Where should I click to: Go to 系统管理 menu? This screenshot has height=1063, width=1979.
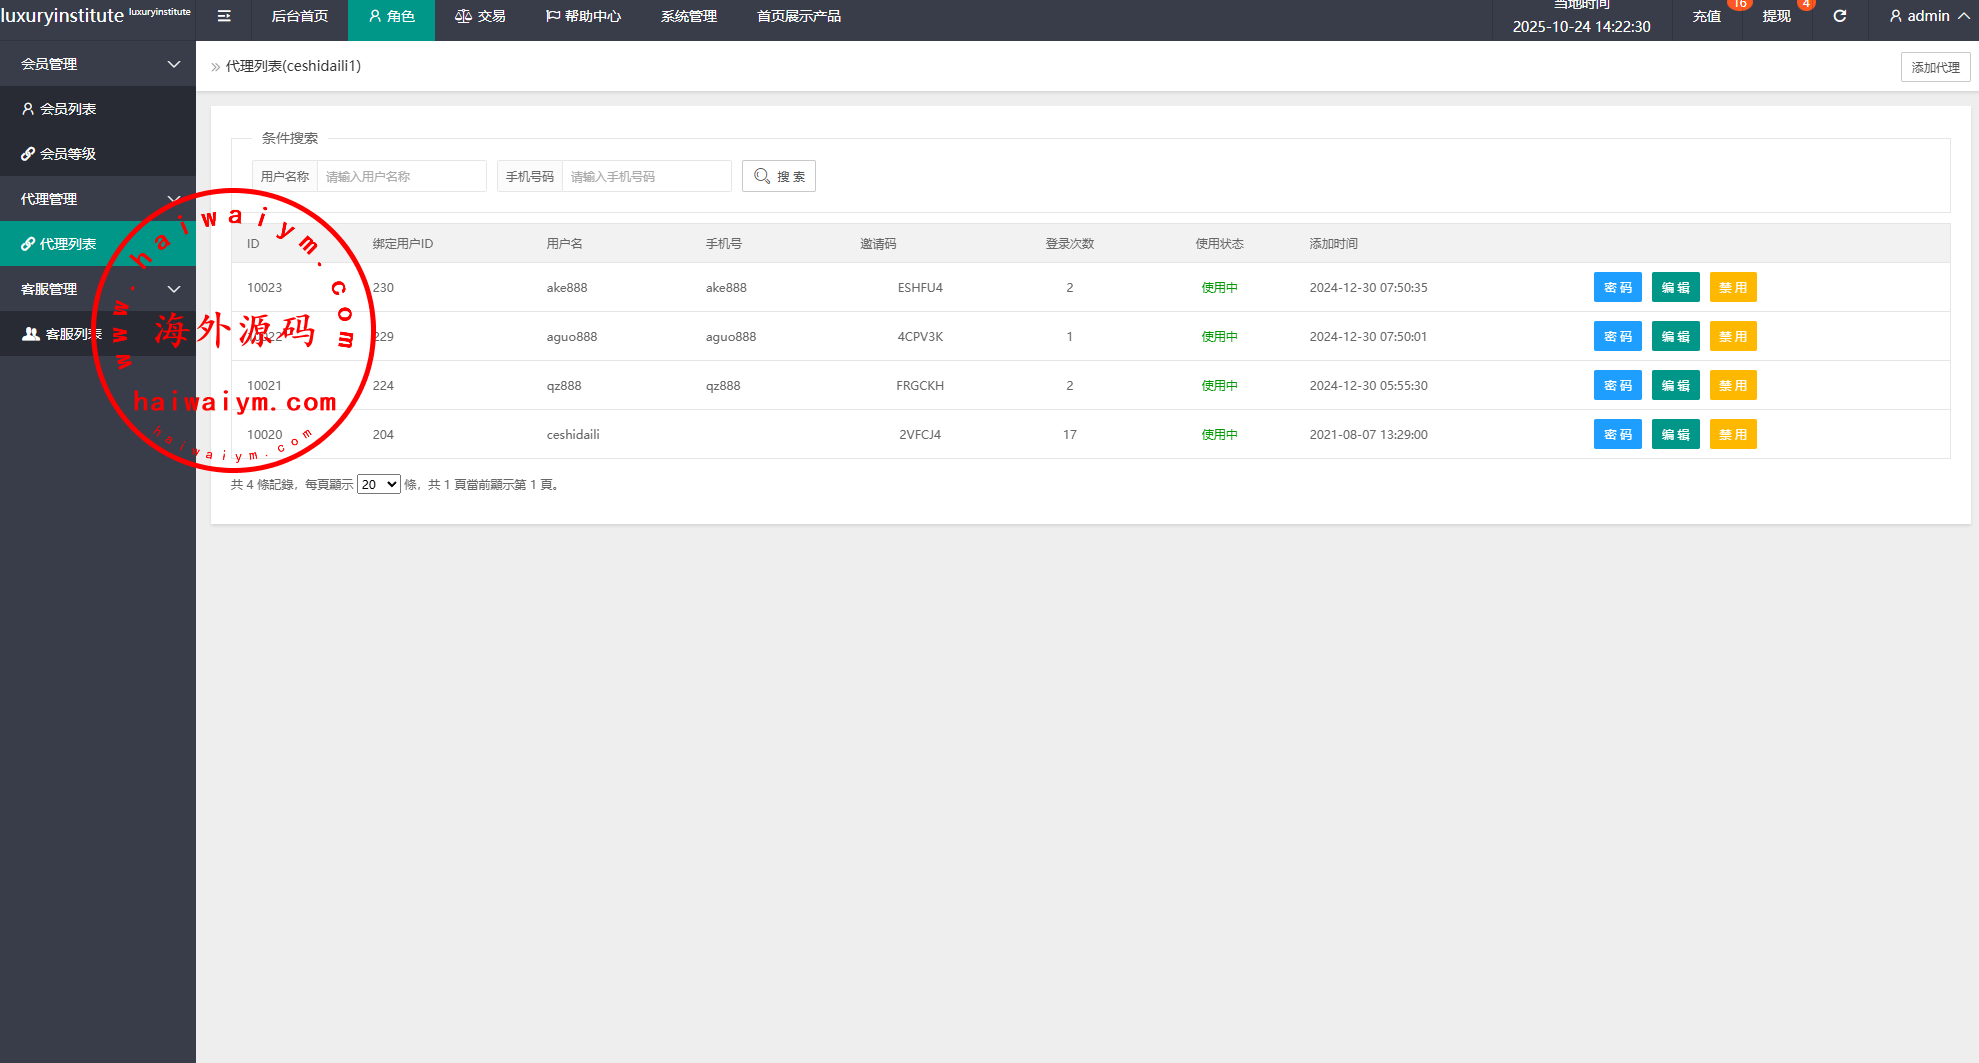pyautogui.click(x=688, y=16)
